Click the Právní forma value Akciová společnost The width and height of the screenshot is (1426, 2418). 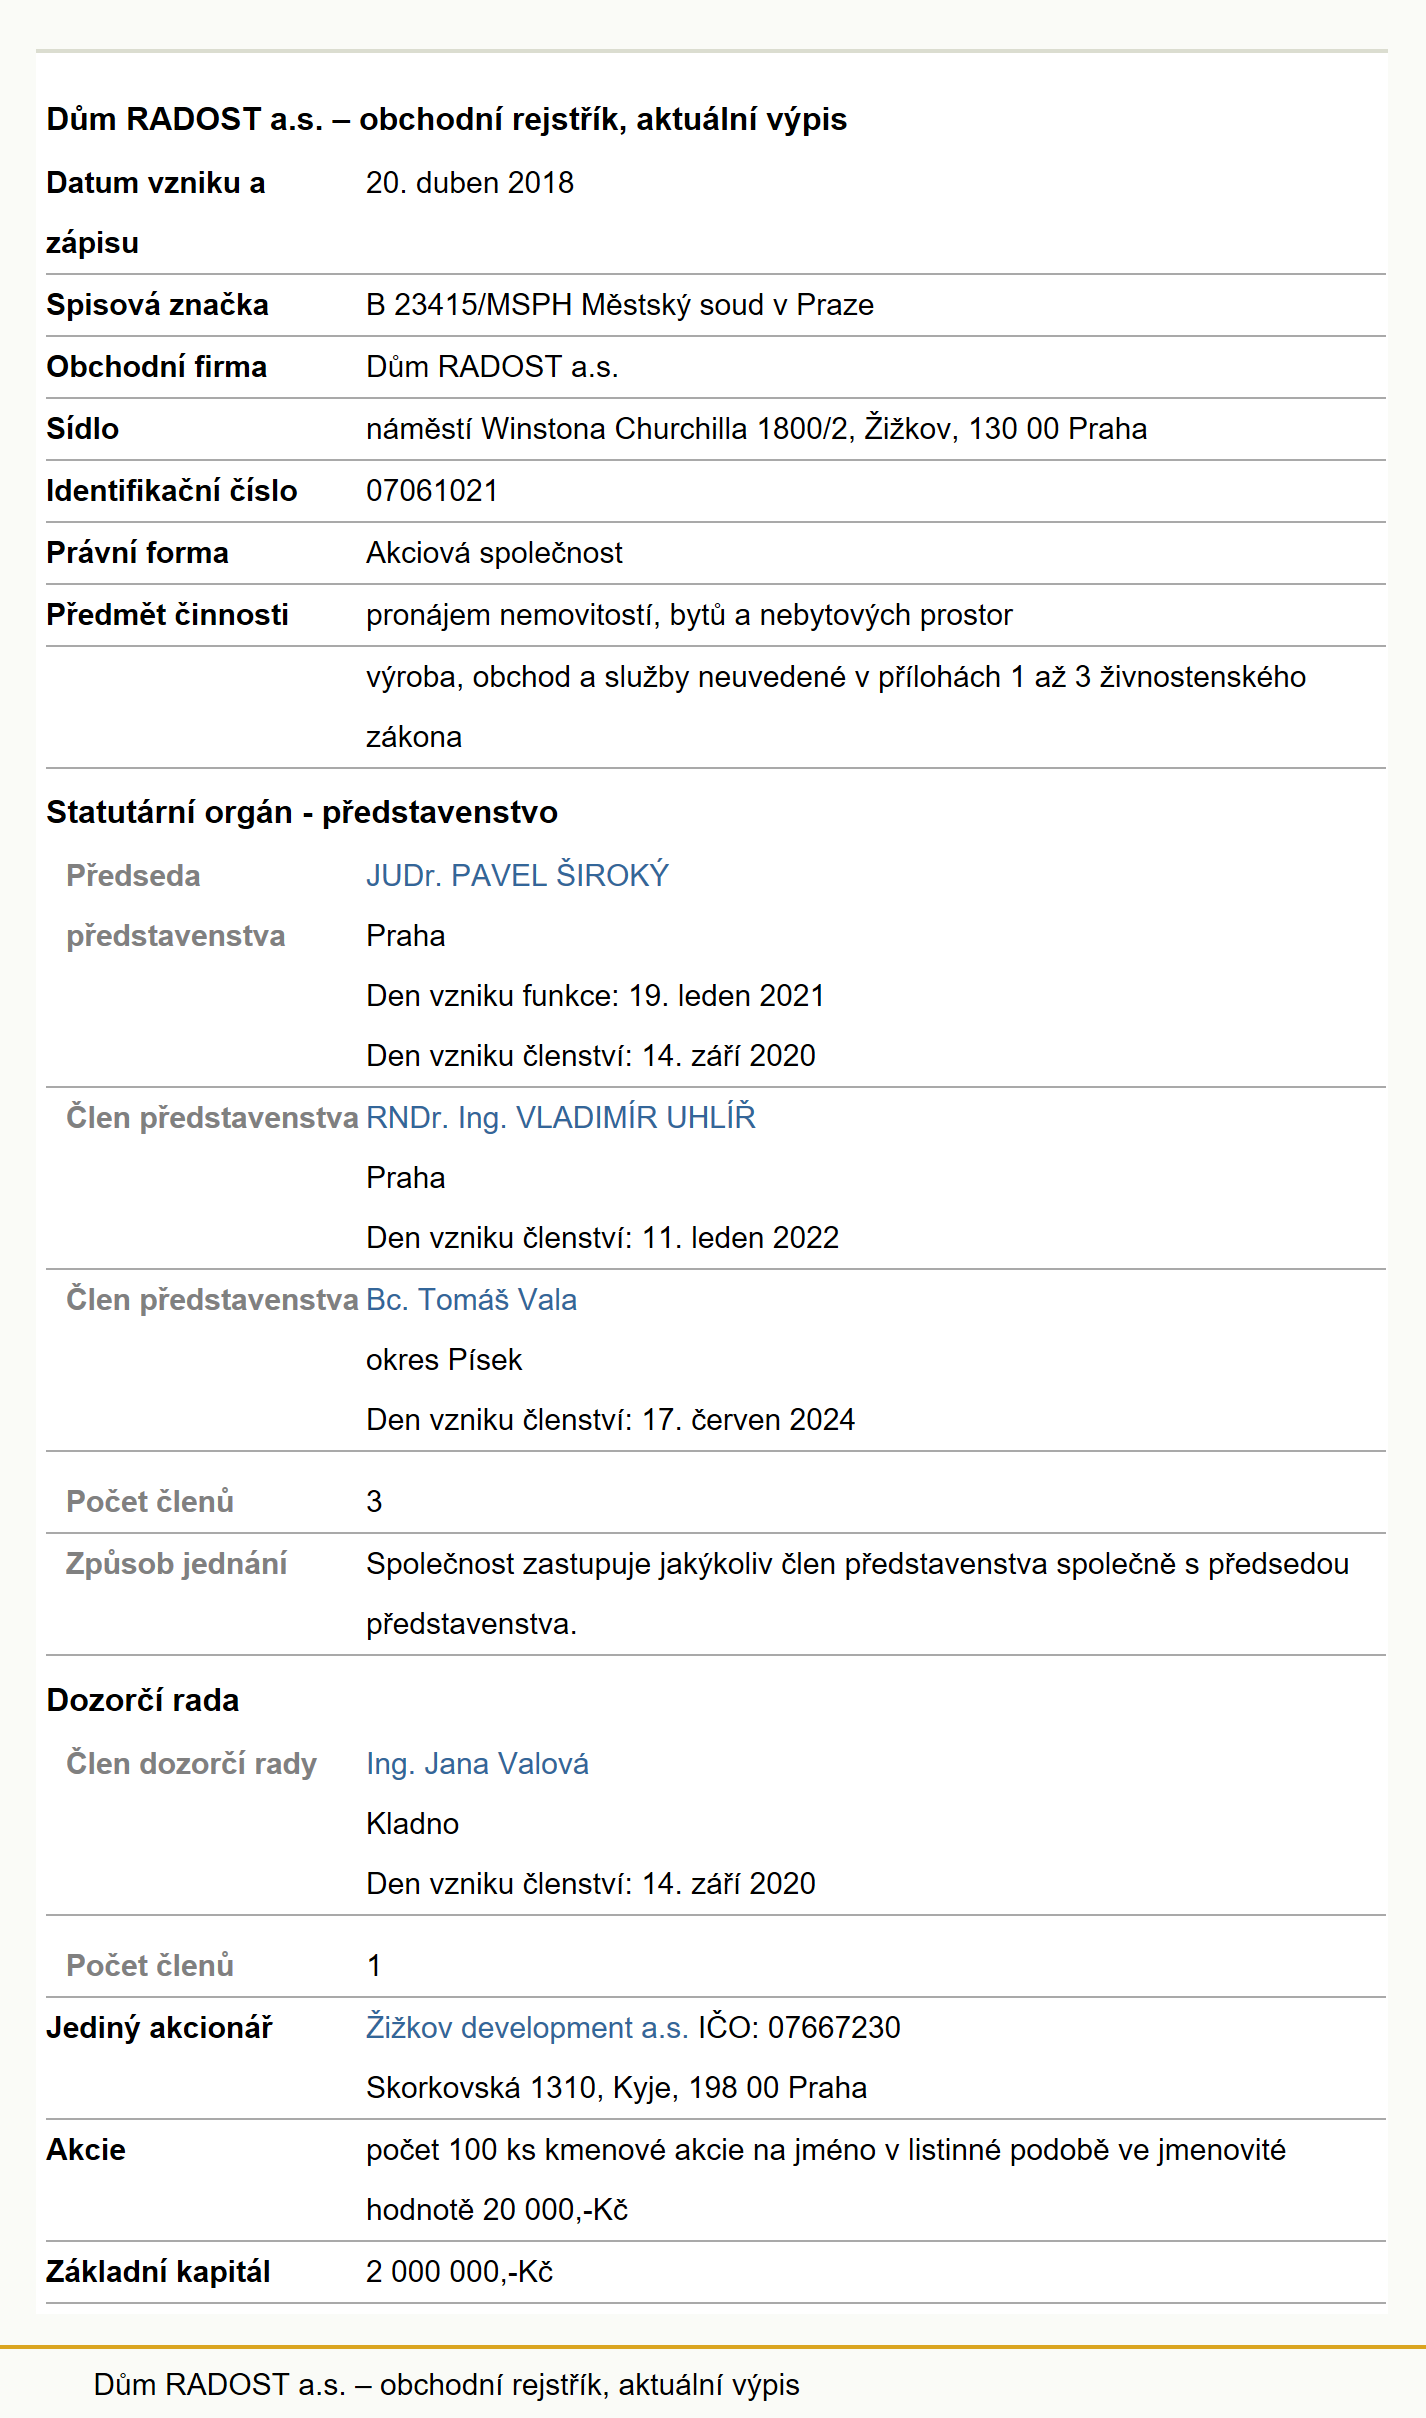pos(494,553)
